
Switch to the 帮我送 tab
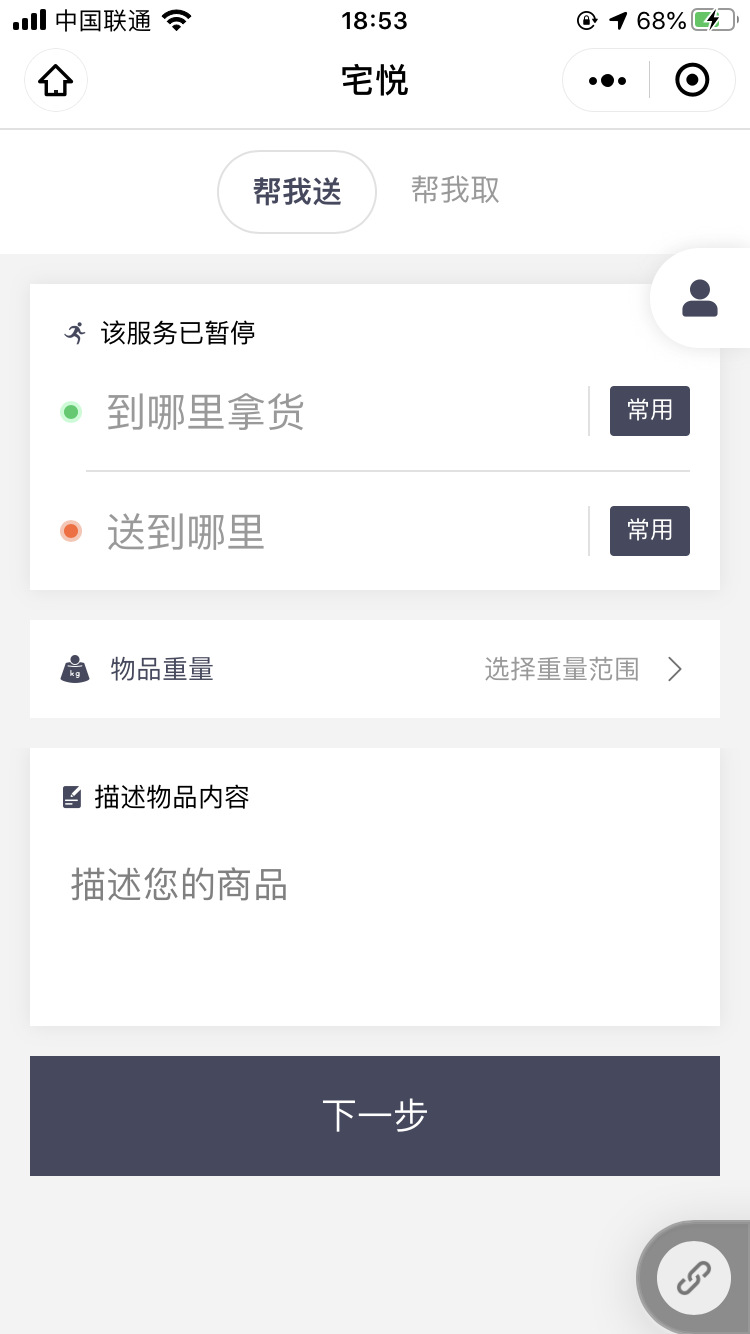tap(297, 191)
